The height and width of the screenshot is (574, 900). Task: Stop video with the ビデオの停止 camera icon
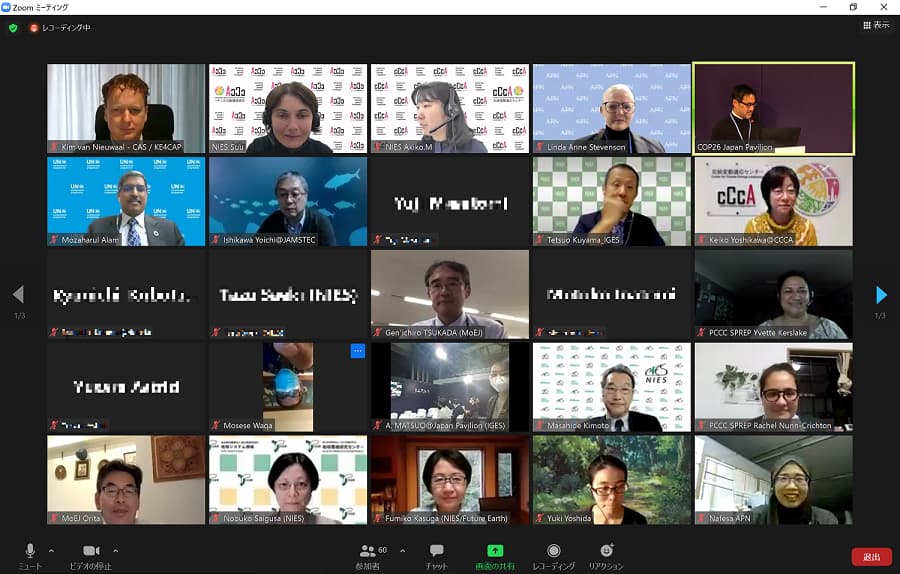point(91,551)
